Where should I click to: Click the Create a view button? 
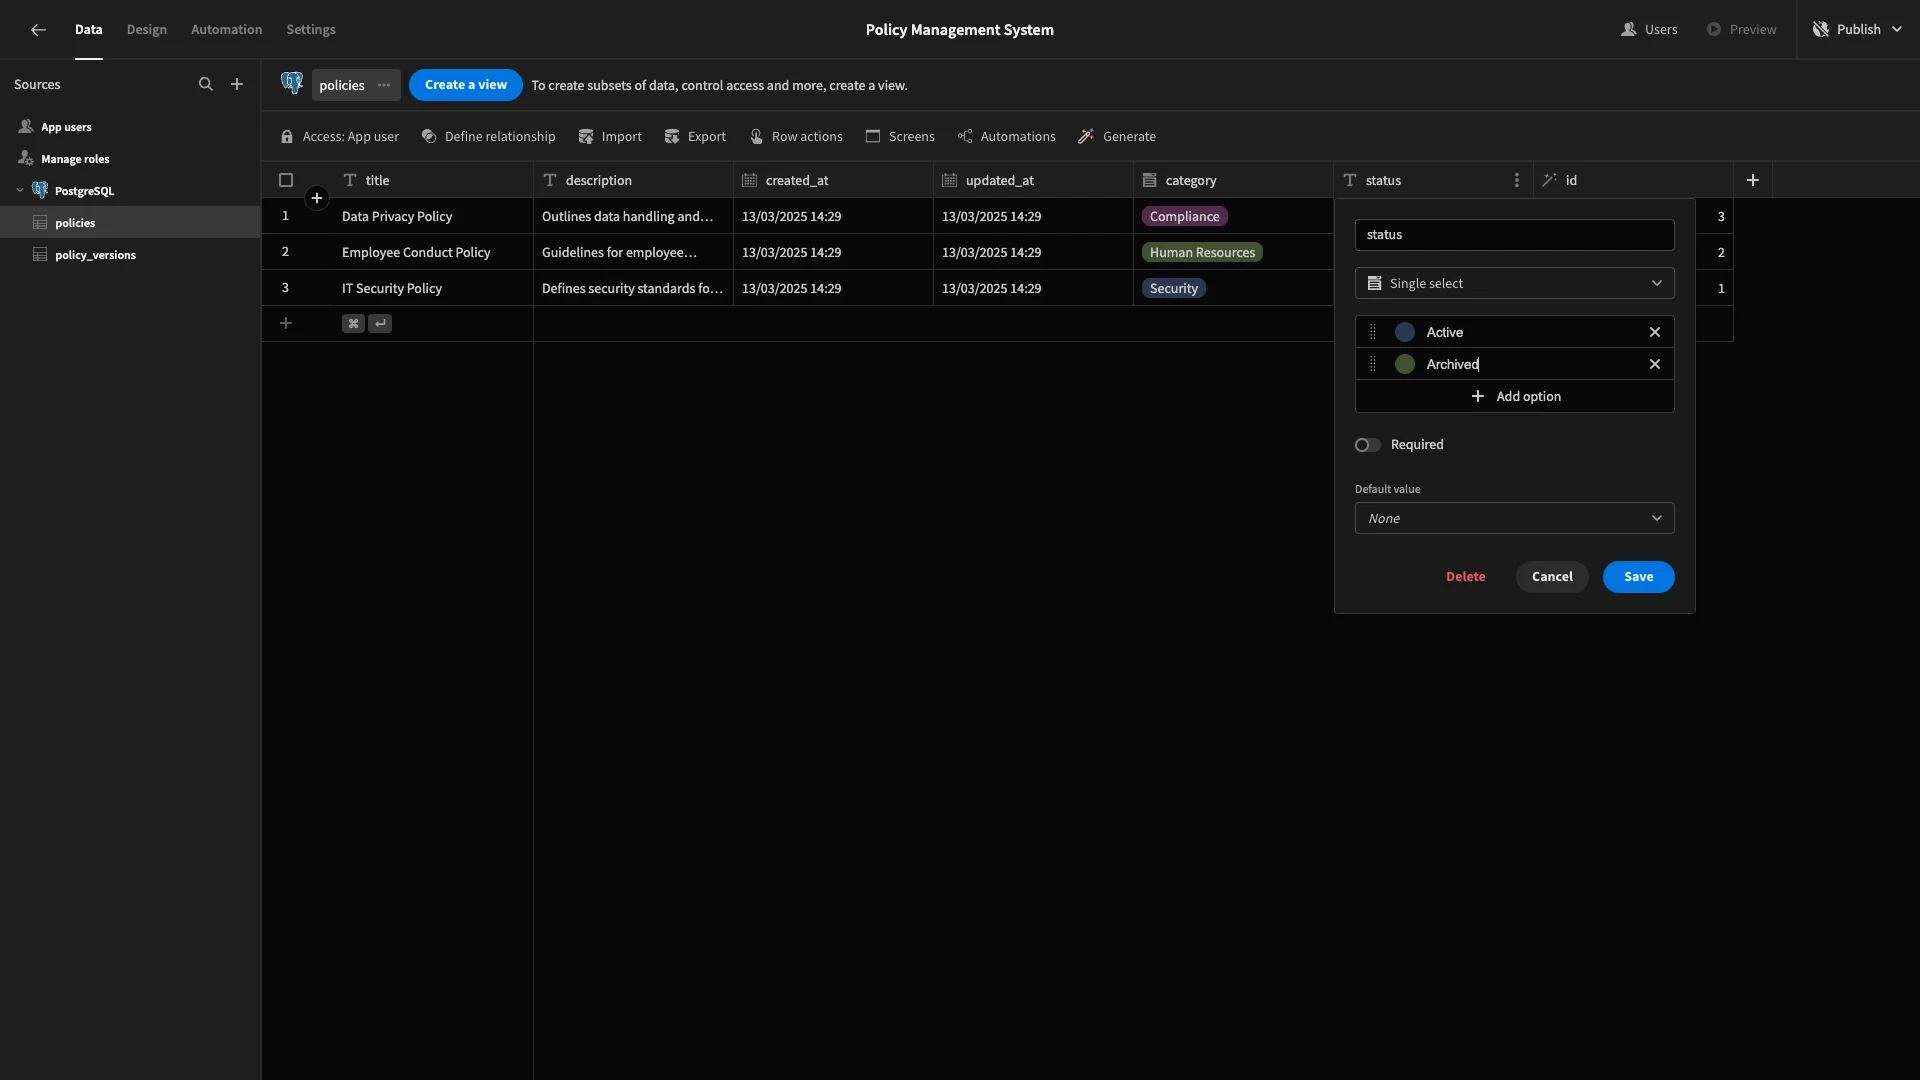pyautogui.click(x=466, y=85)
